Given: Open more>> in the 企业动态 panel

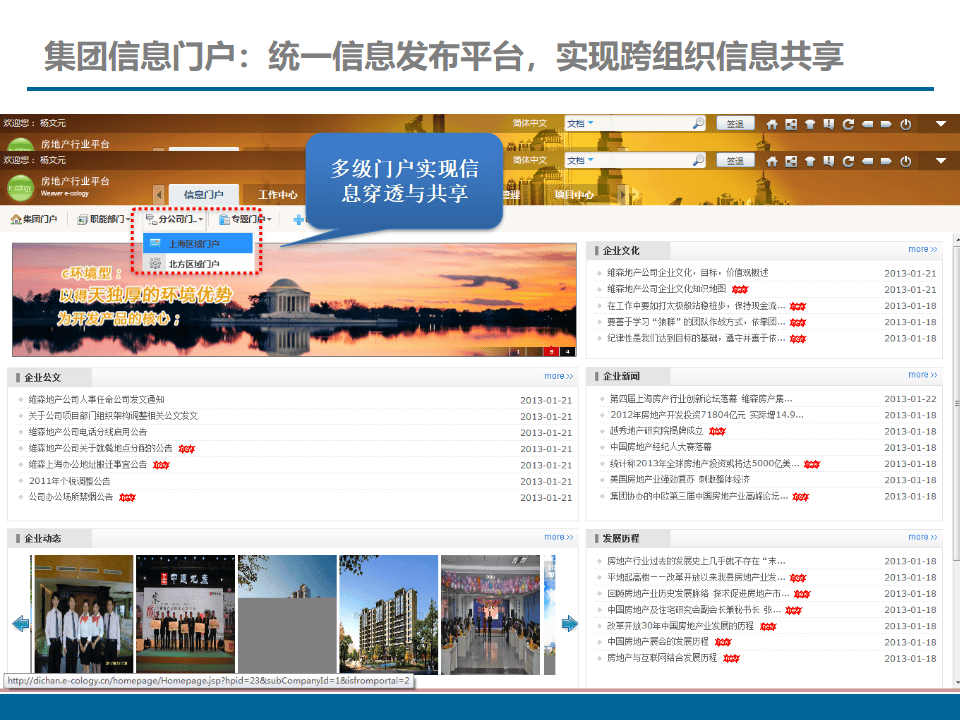Looking at the screenshot, I should (559, 538).
